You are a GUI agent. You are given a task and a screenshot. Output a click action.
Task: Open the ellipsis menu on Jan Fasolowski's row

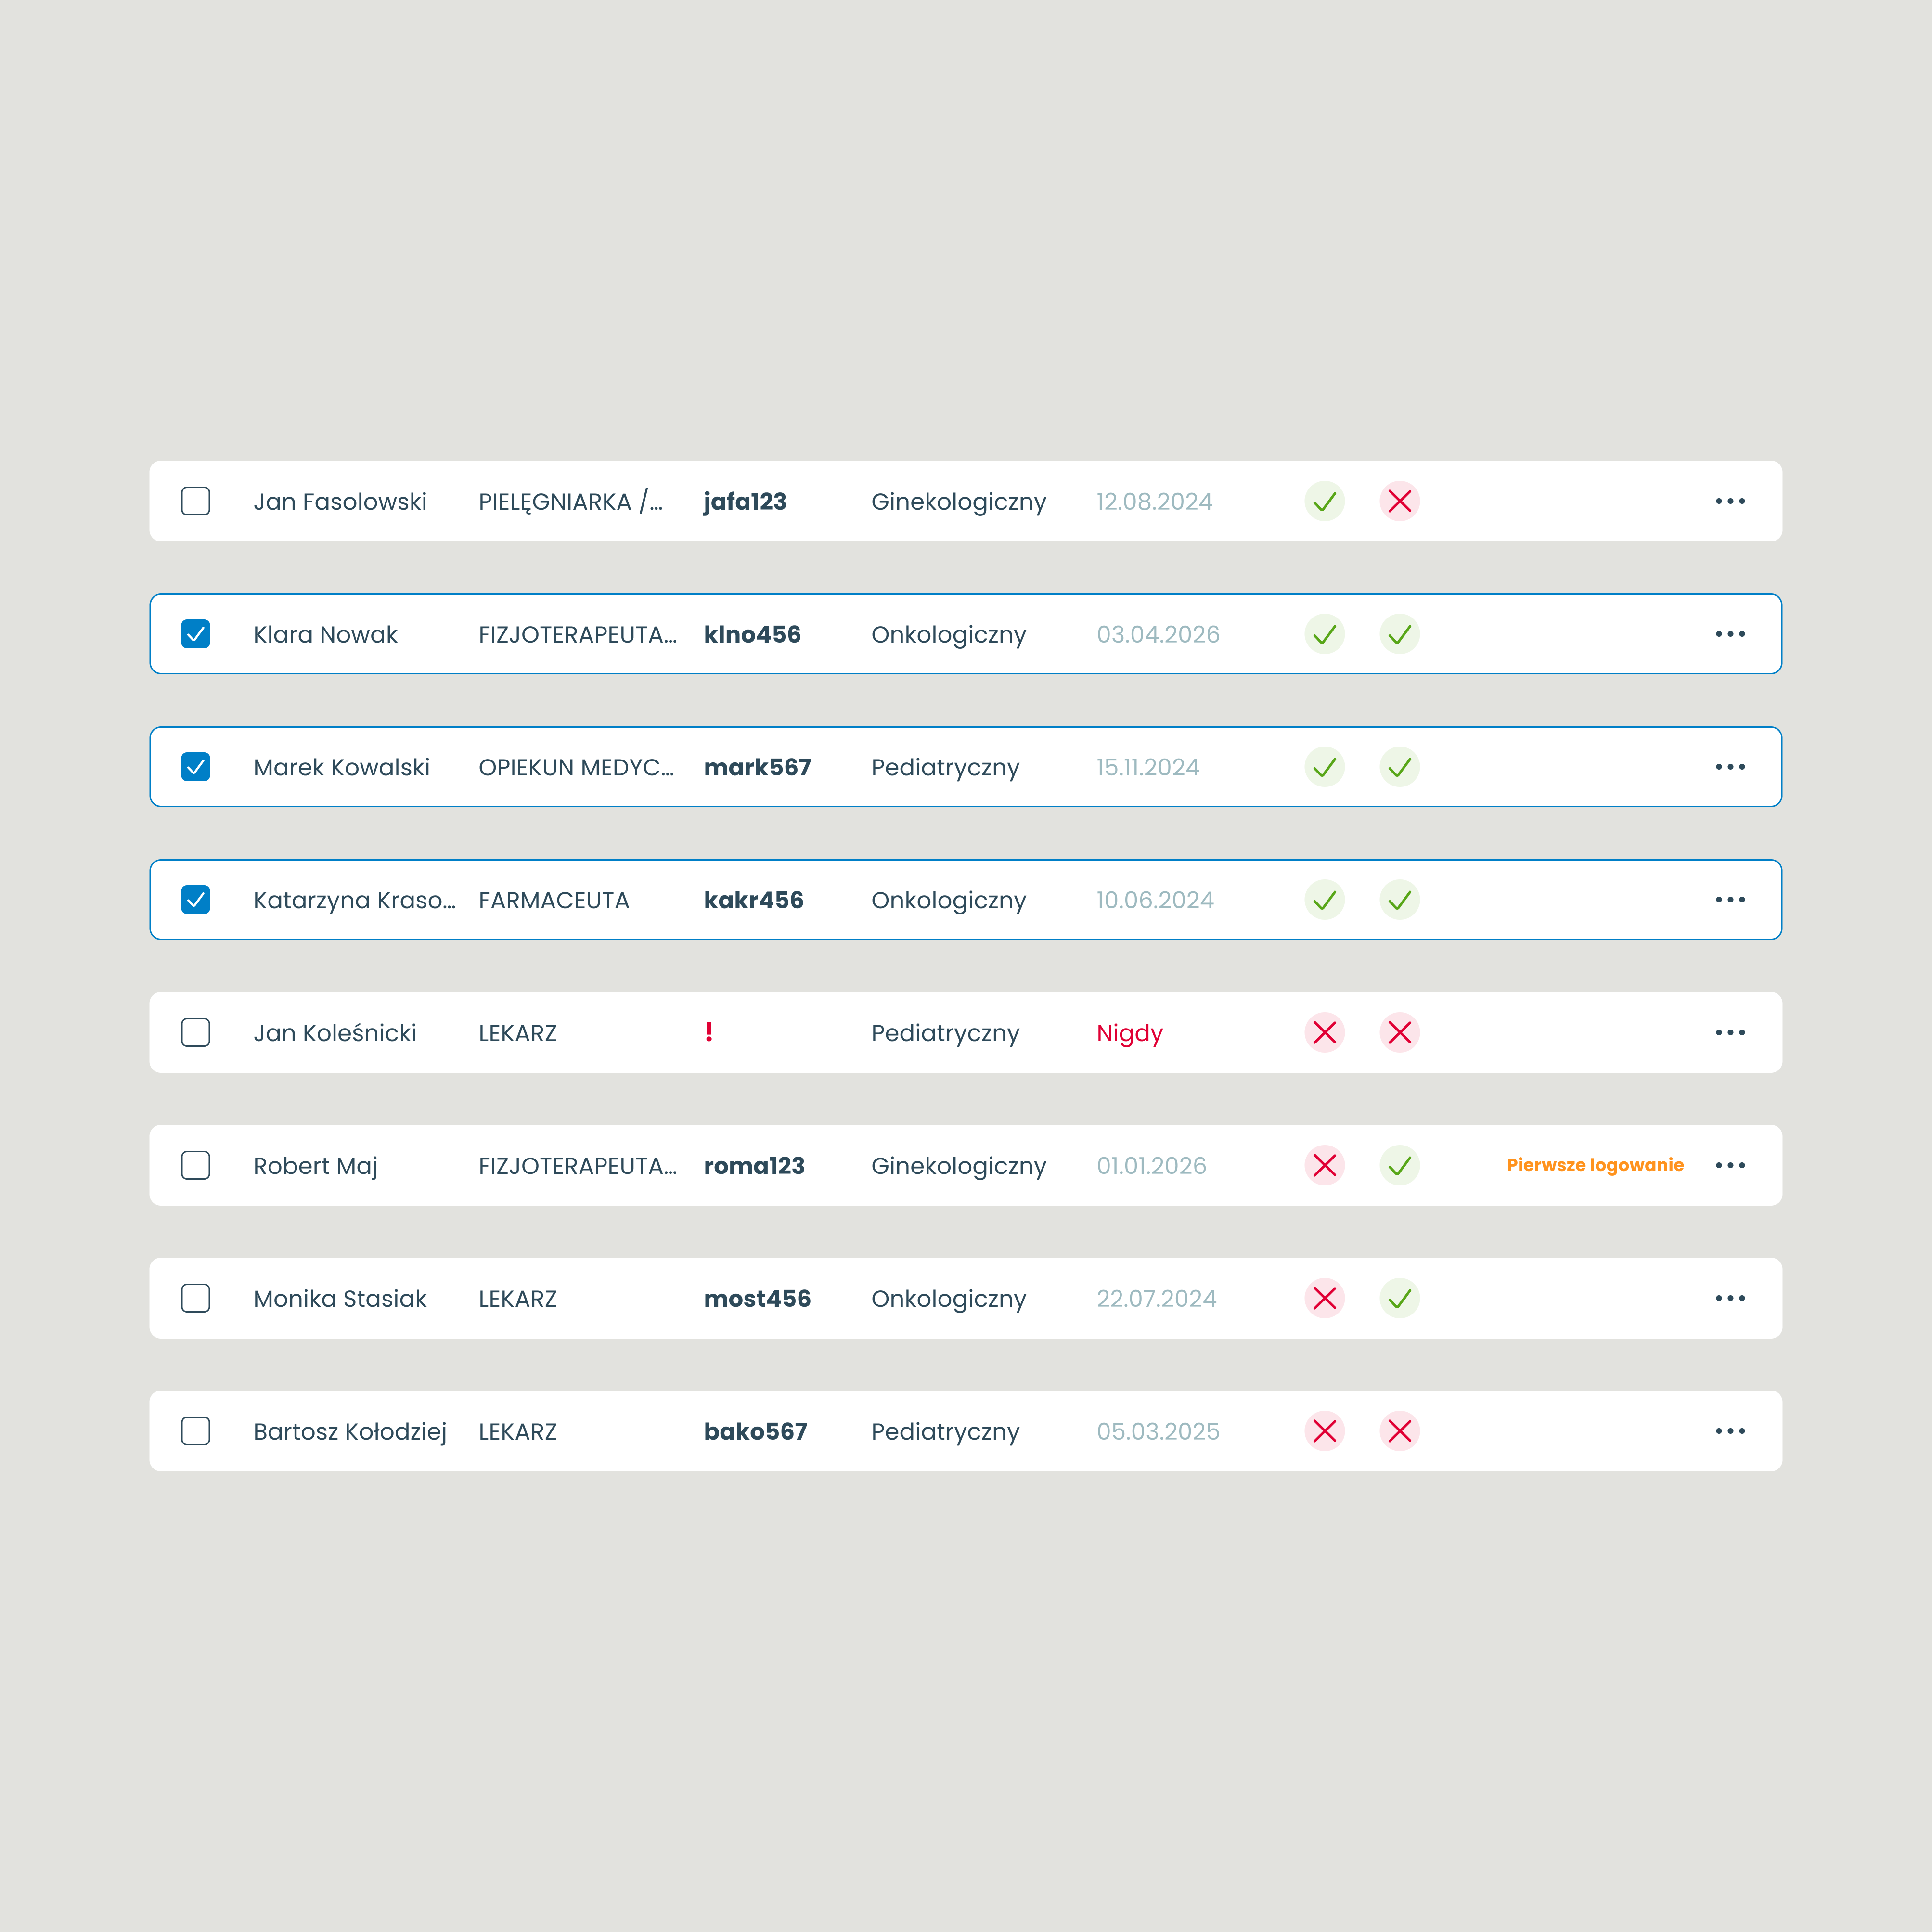pyautogui.click(x=1730, y=501)
